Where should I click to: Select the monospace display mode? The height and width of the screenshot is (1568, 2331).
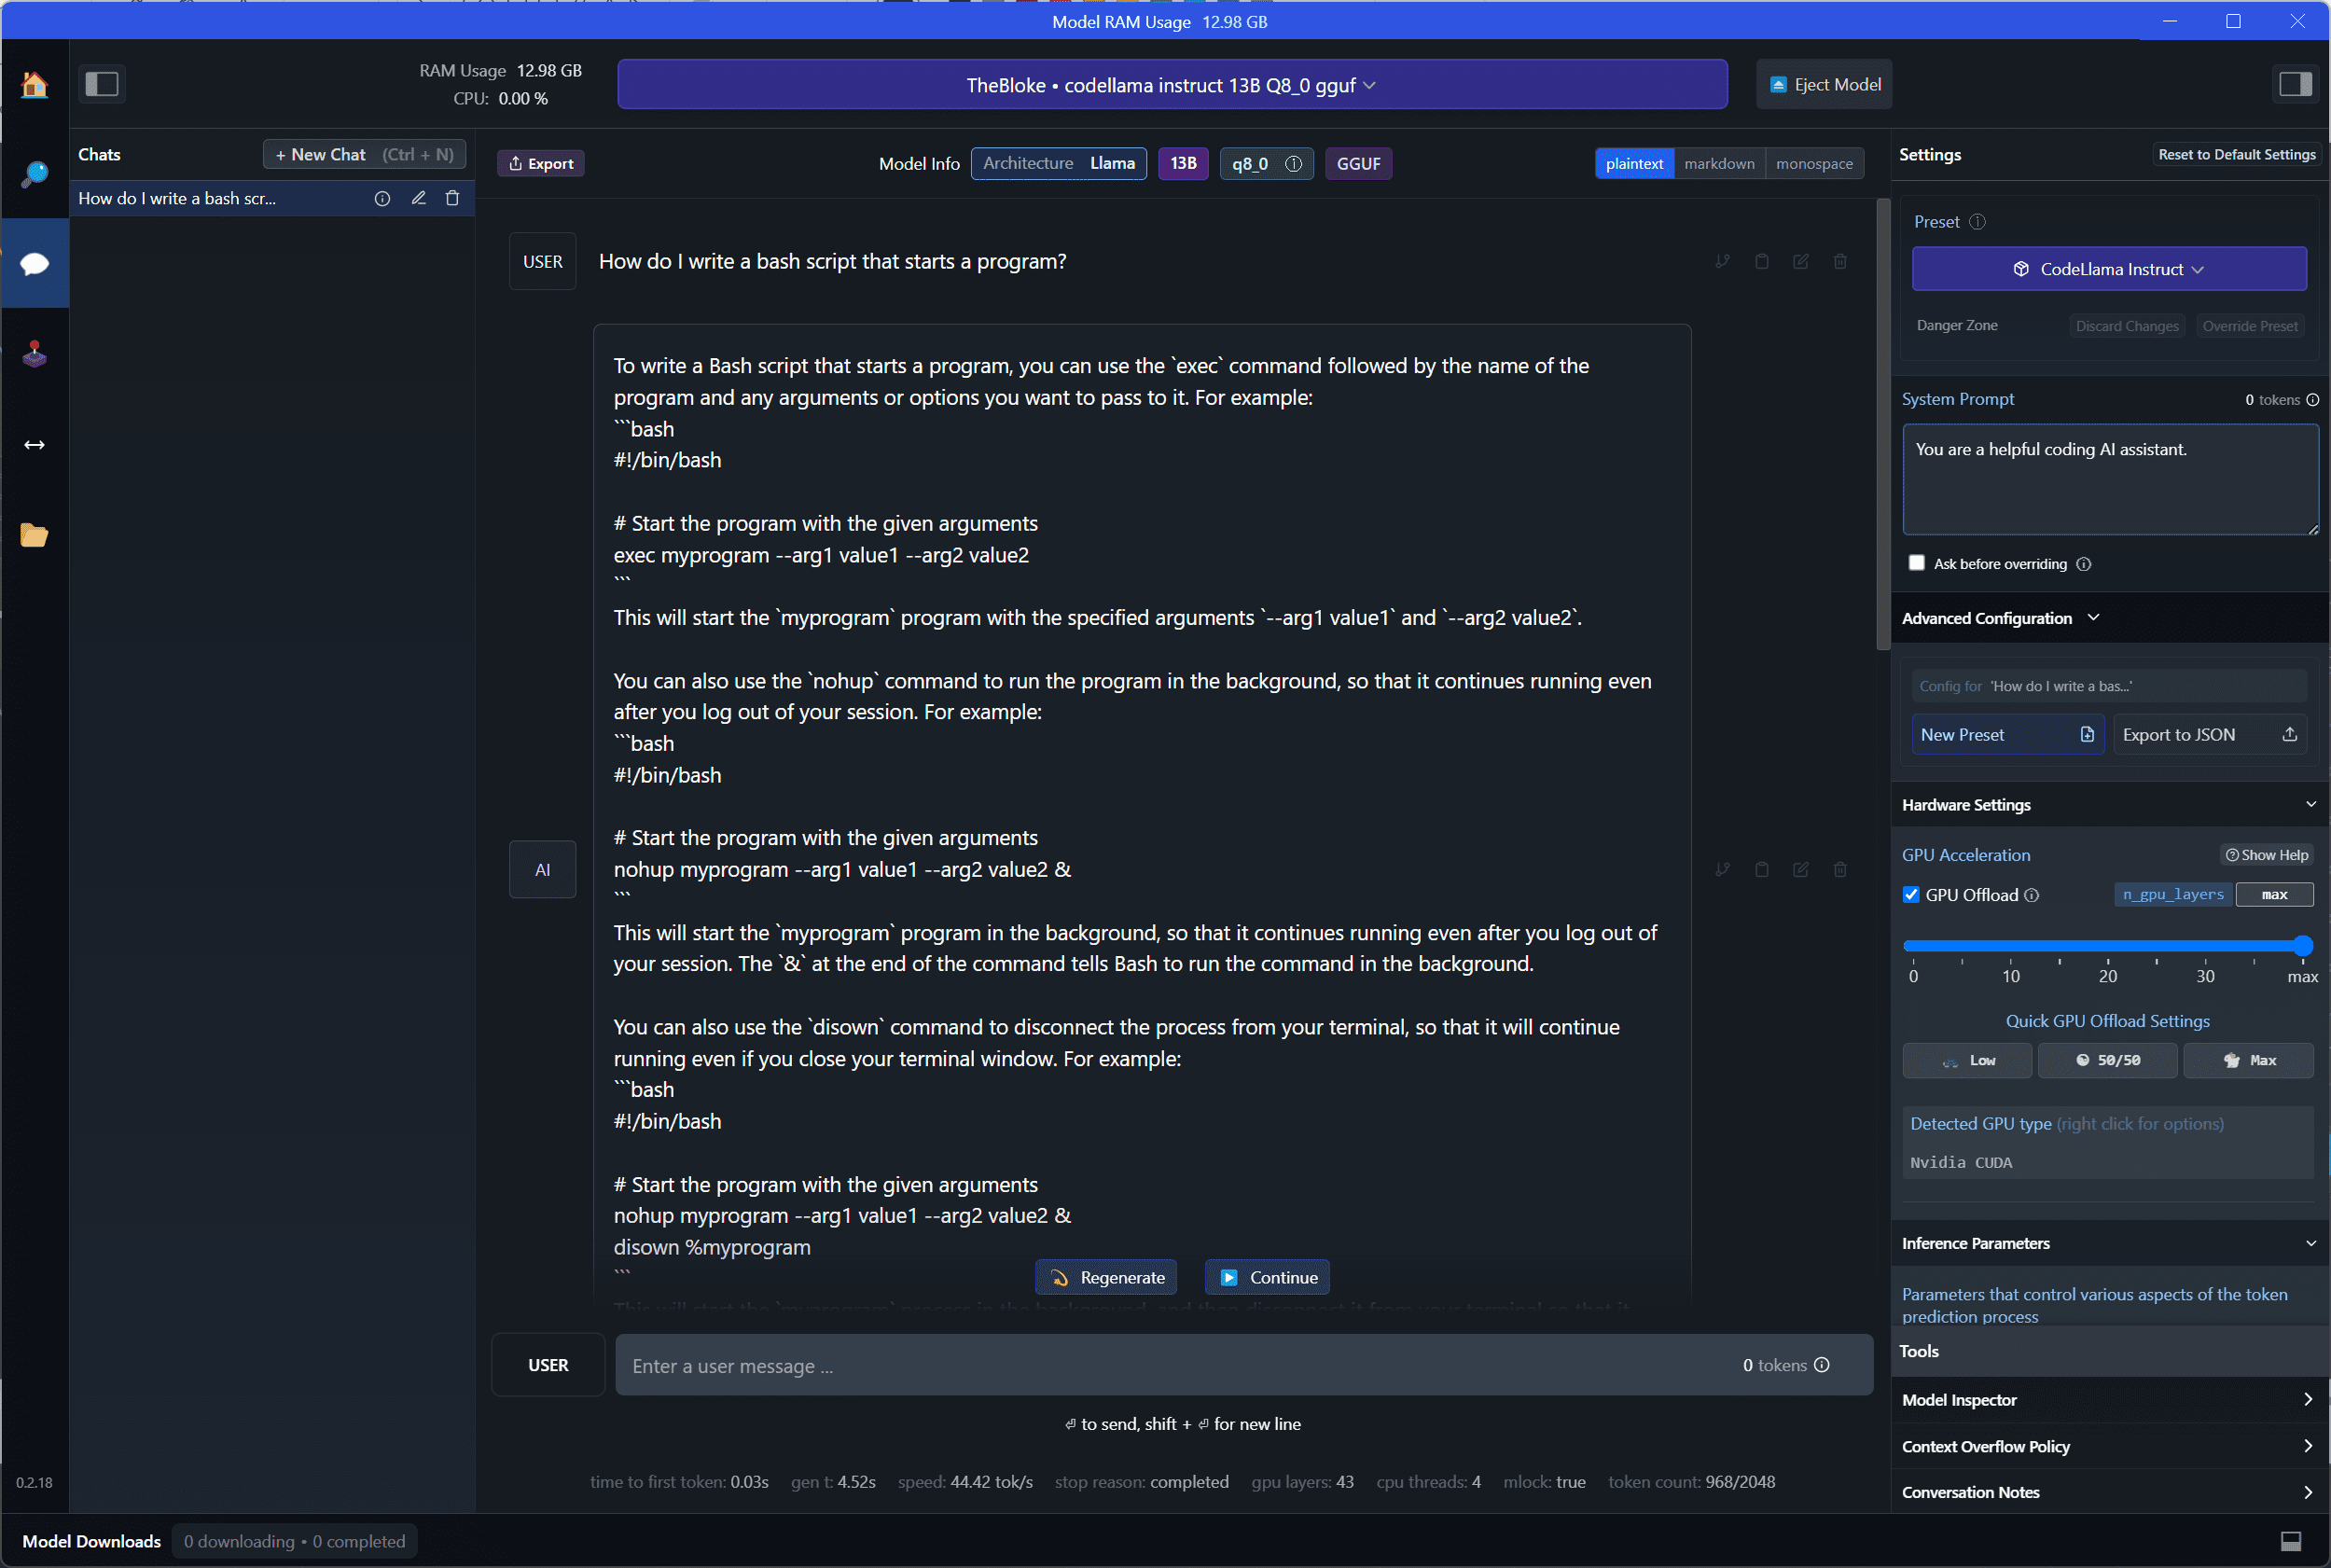[x=1814, y=163]
